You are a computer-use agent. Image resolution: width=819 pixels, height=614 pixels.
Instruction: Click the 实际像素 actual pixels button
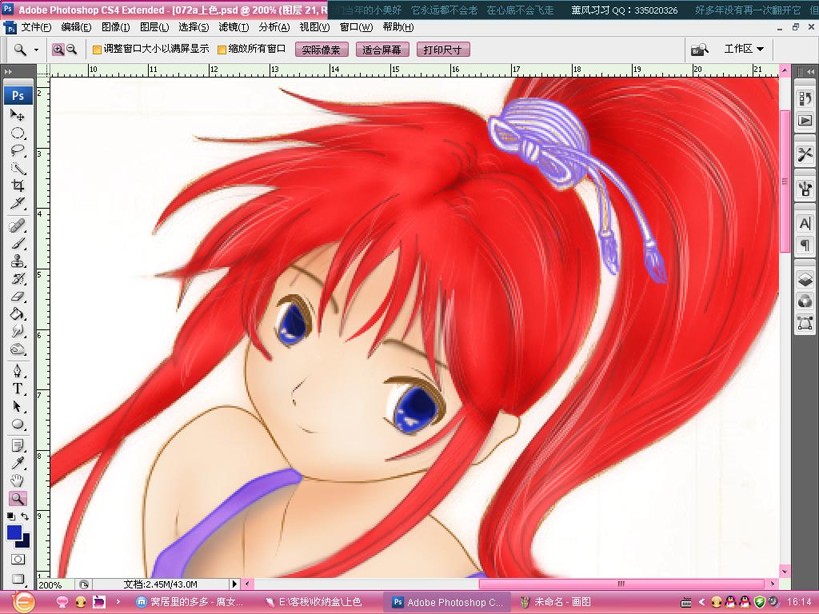tap(321, 50)
